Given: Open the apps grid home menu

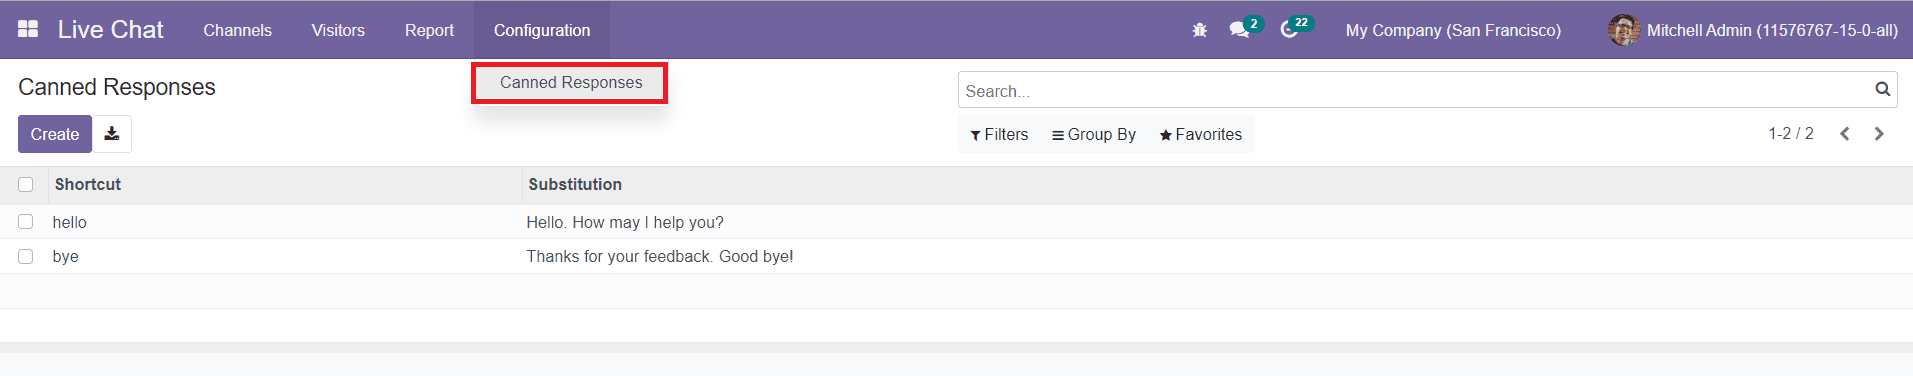Looking at the screenshot, I should (x=28, y=30).
